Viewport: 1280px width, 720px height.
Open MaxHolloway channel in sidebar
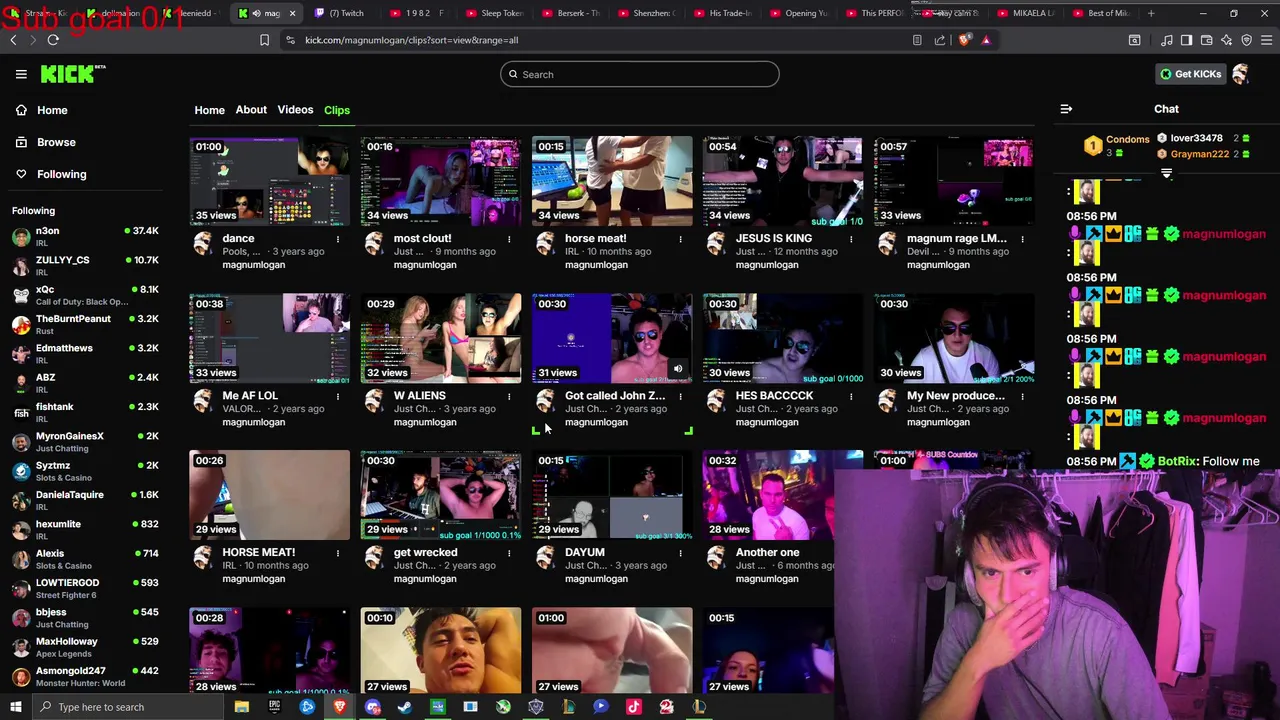85,647
